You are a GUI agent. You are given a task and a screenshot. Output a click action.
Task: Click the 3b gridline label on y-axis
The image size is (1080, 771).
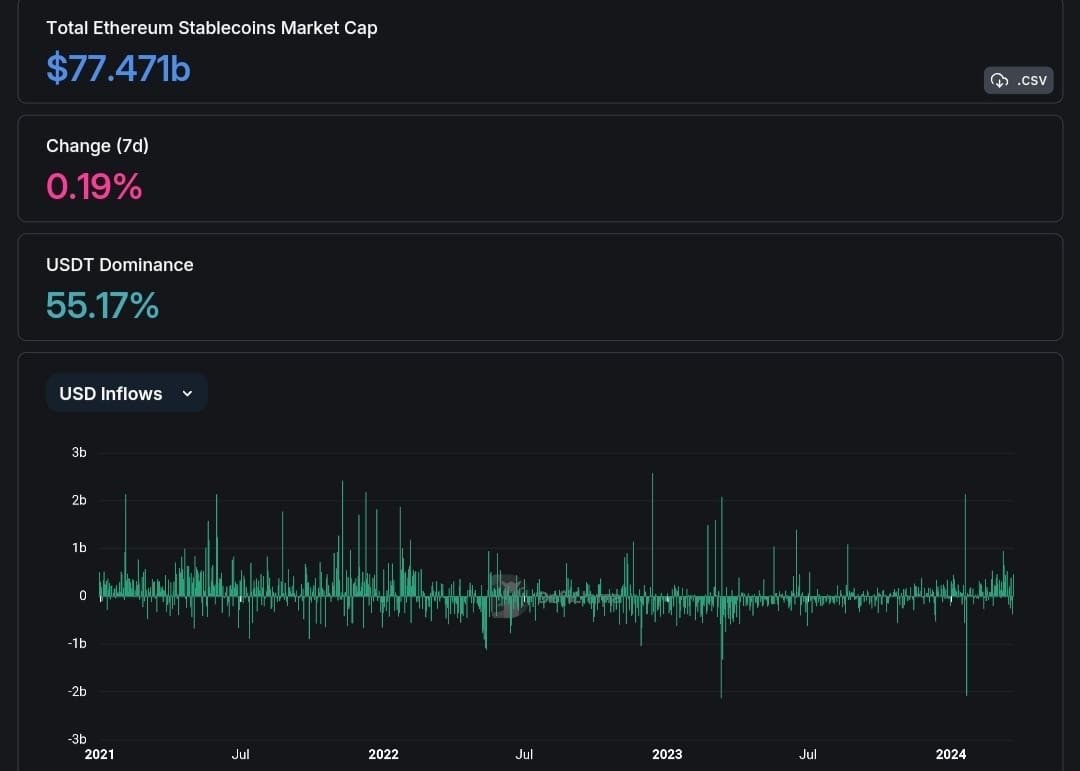[x=78, y=452]
